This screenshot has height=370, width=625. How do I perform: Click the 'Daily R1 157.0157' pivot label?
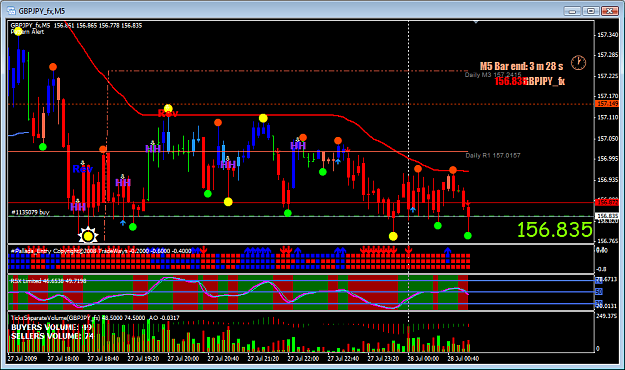[x=493, y=155]
